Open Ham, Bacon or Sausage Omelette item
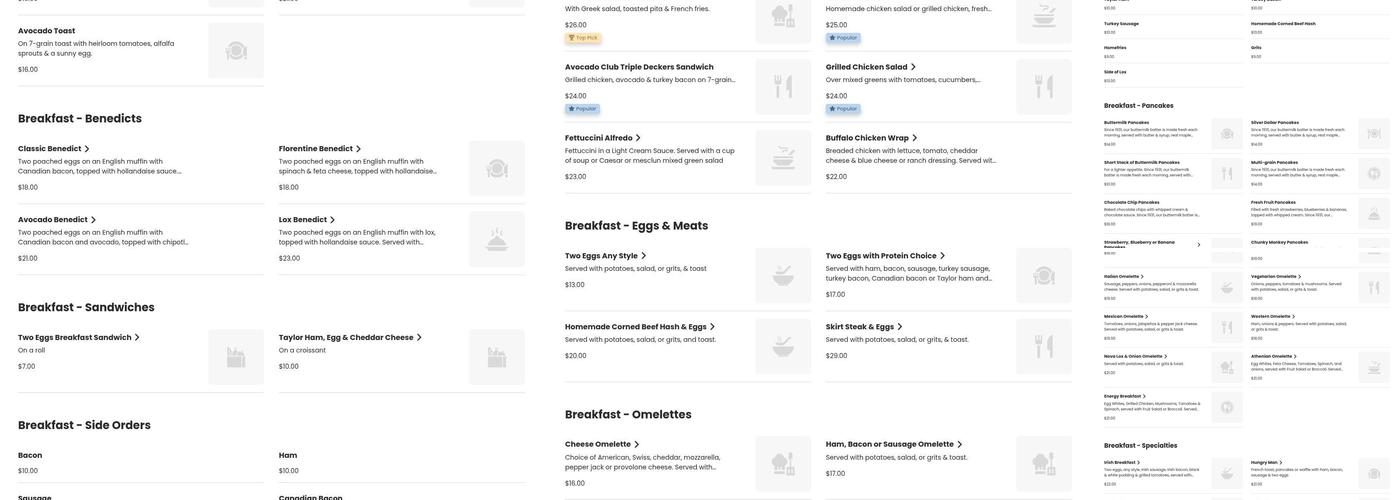1400x500 pixels. (x=889, y=445)
